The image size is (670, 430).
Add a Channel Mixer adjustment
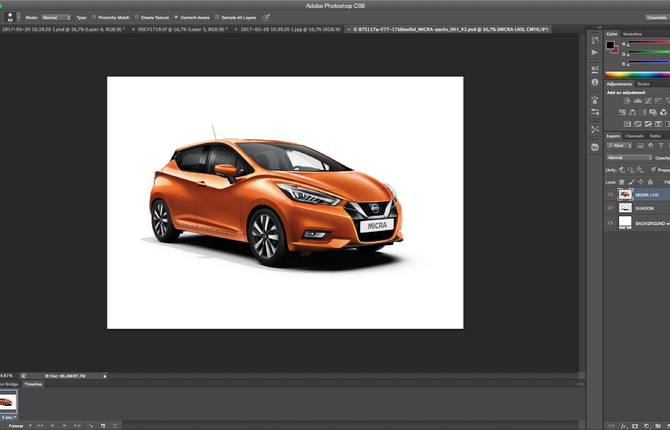[x=663, y=112]
